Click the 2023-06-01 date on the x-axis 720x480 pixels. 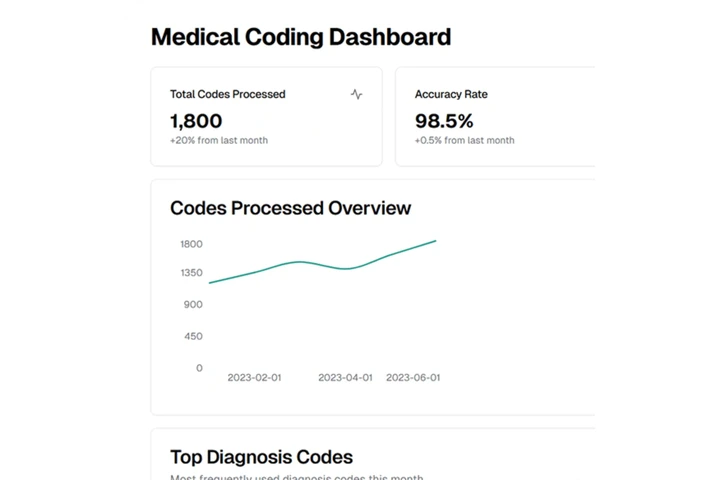[413, 378]
